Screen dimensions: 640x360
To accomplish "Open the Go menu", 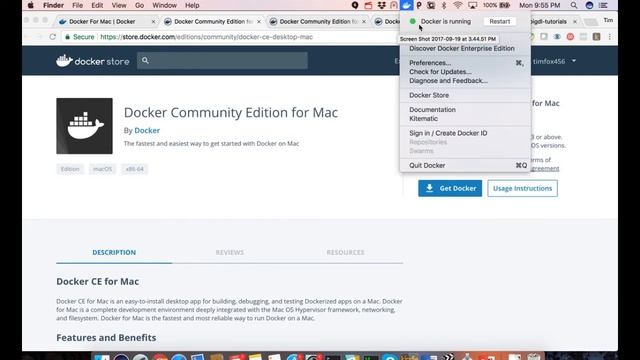I will pyautogui.click(x=140, y=5).
